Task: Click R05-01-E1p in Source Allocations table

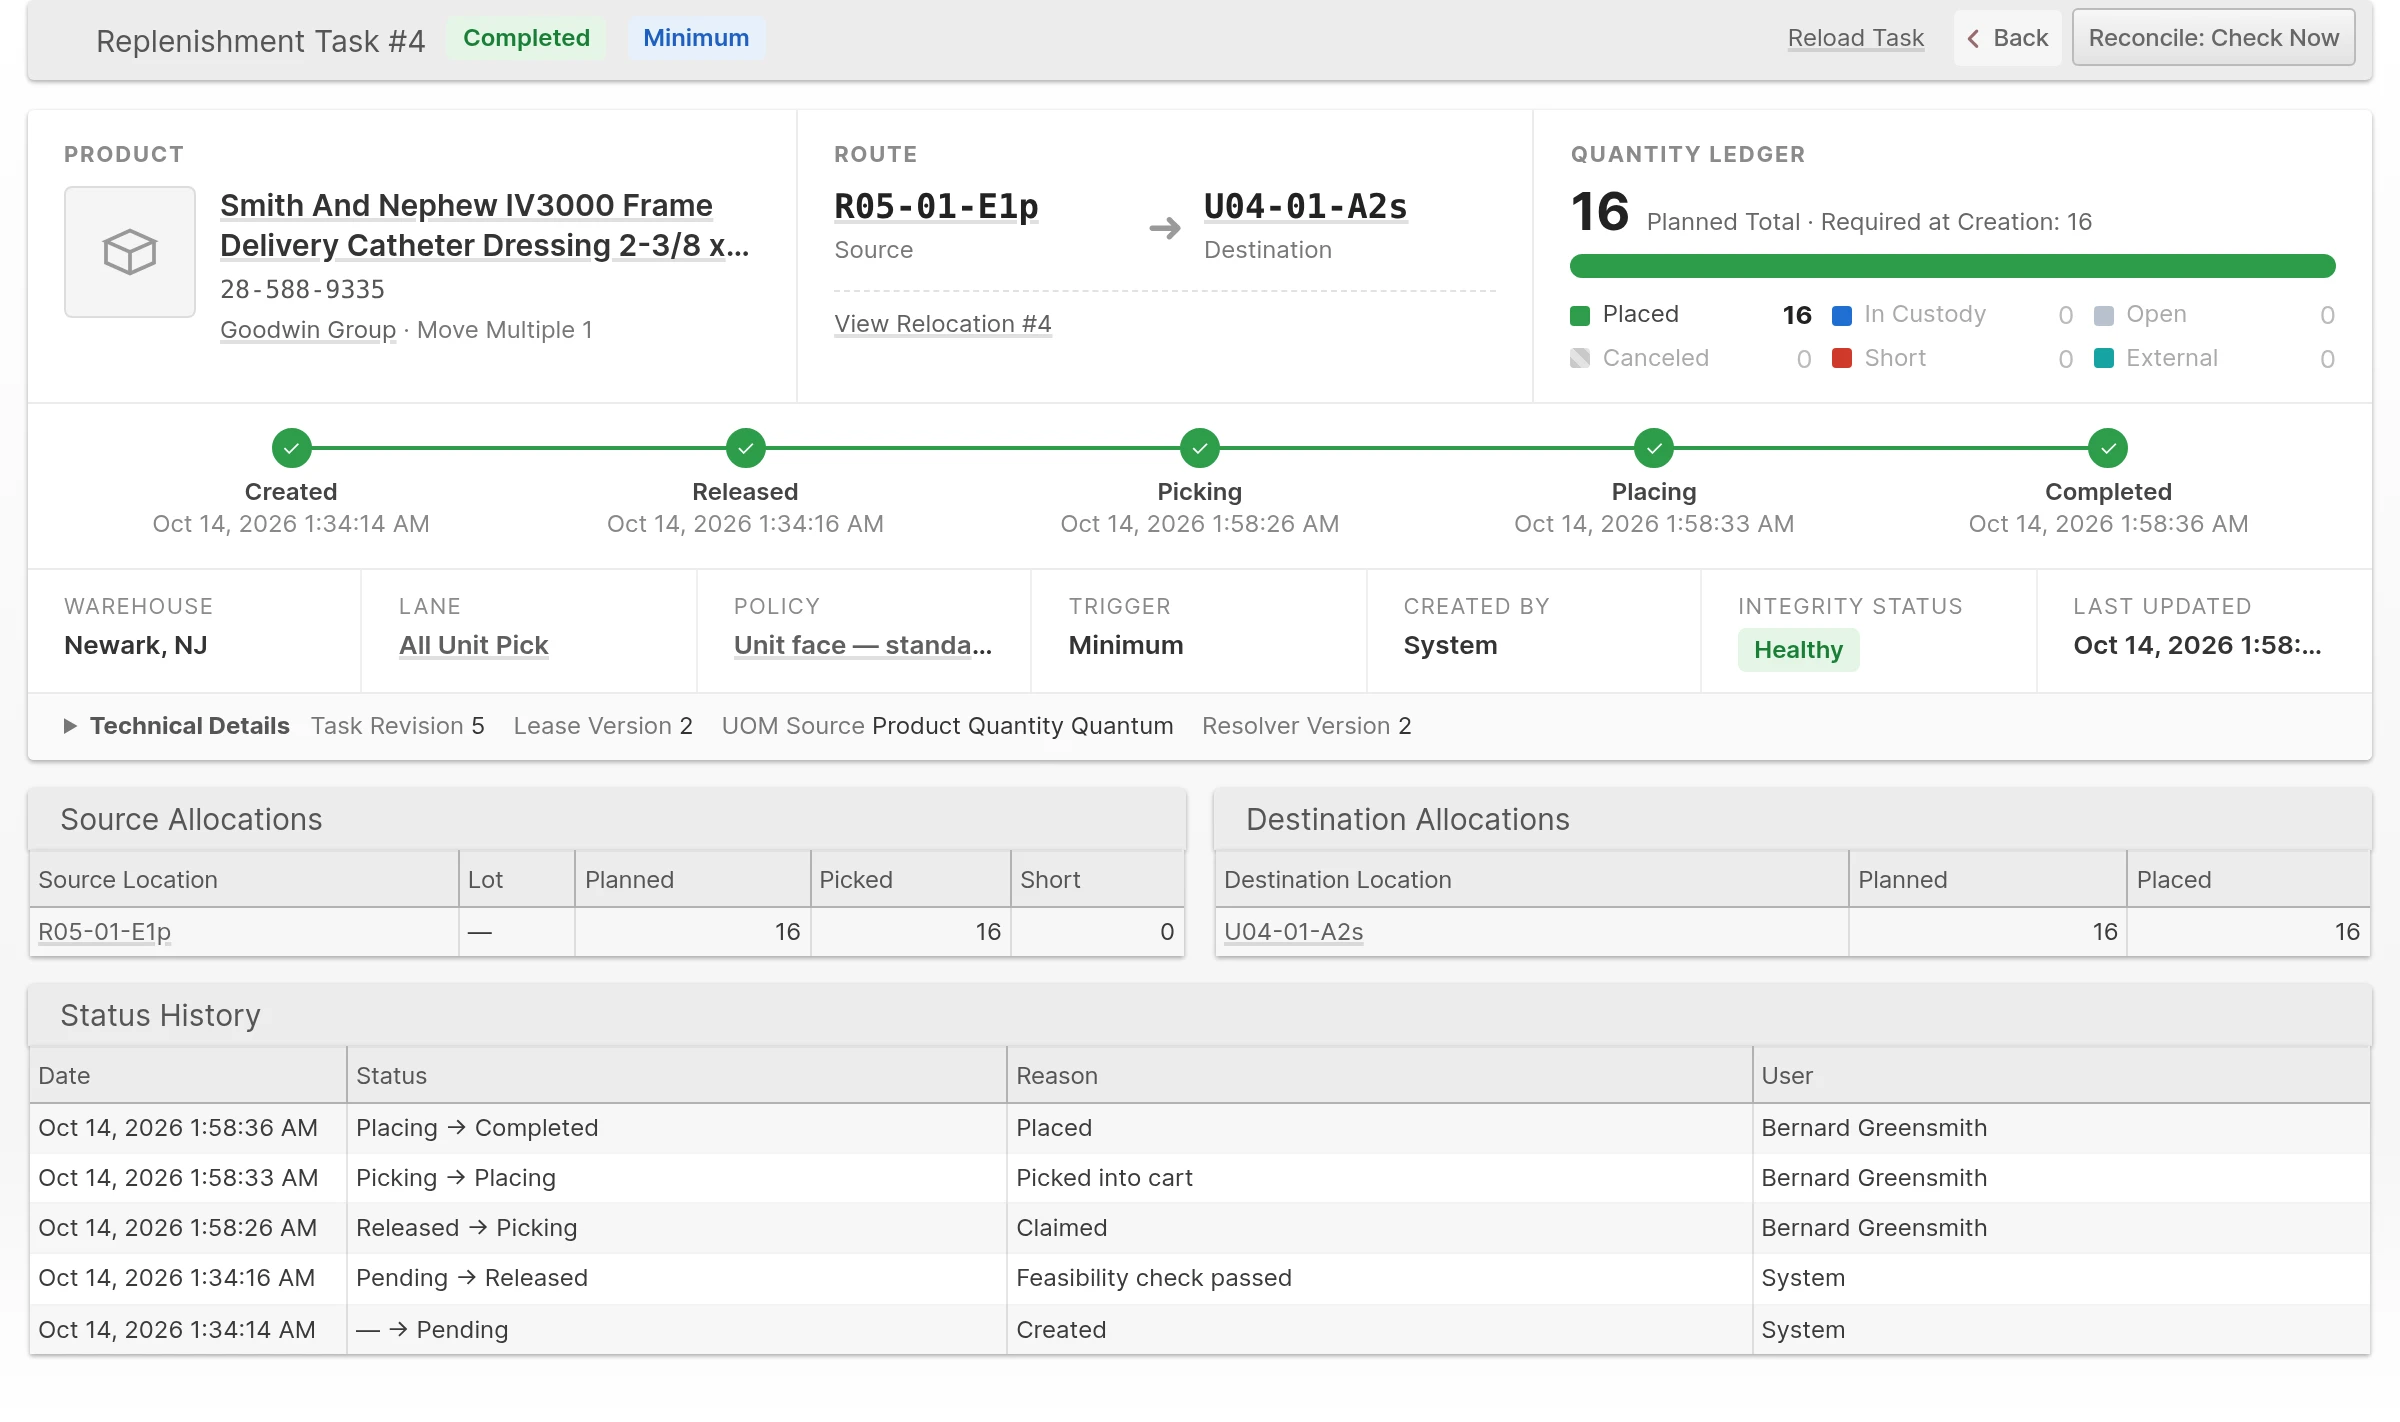Action: [104, 932]
